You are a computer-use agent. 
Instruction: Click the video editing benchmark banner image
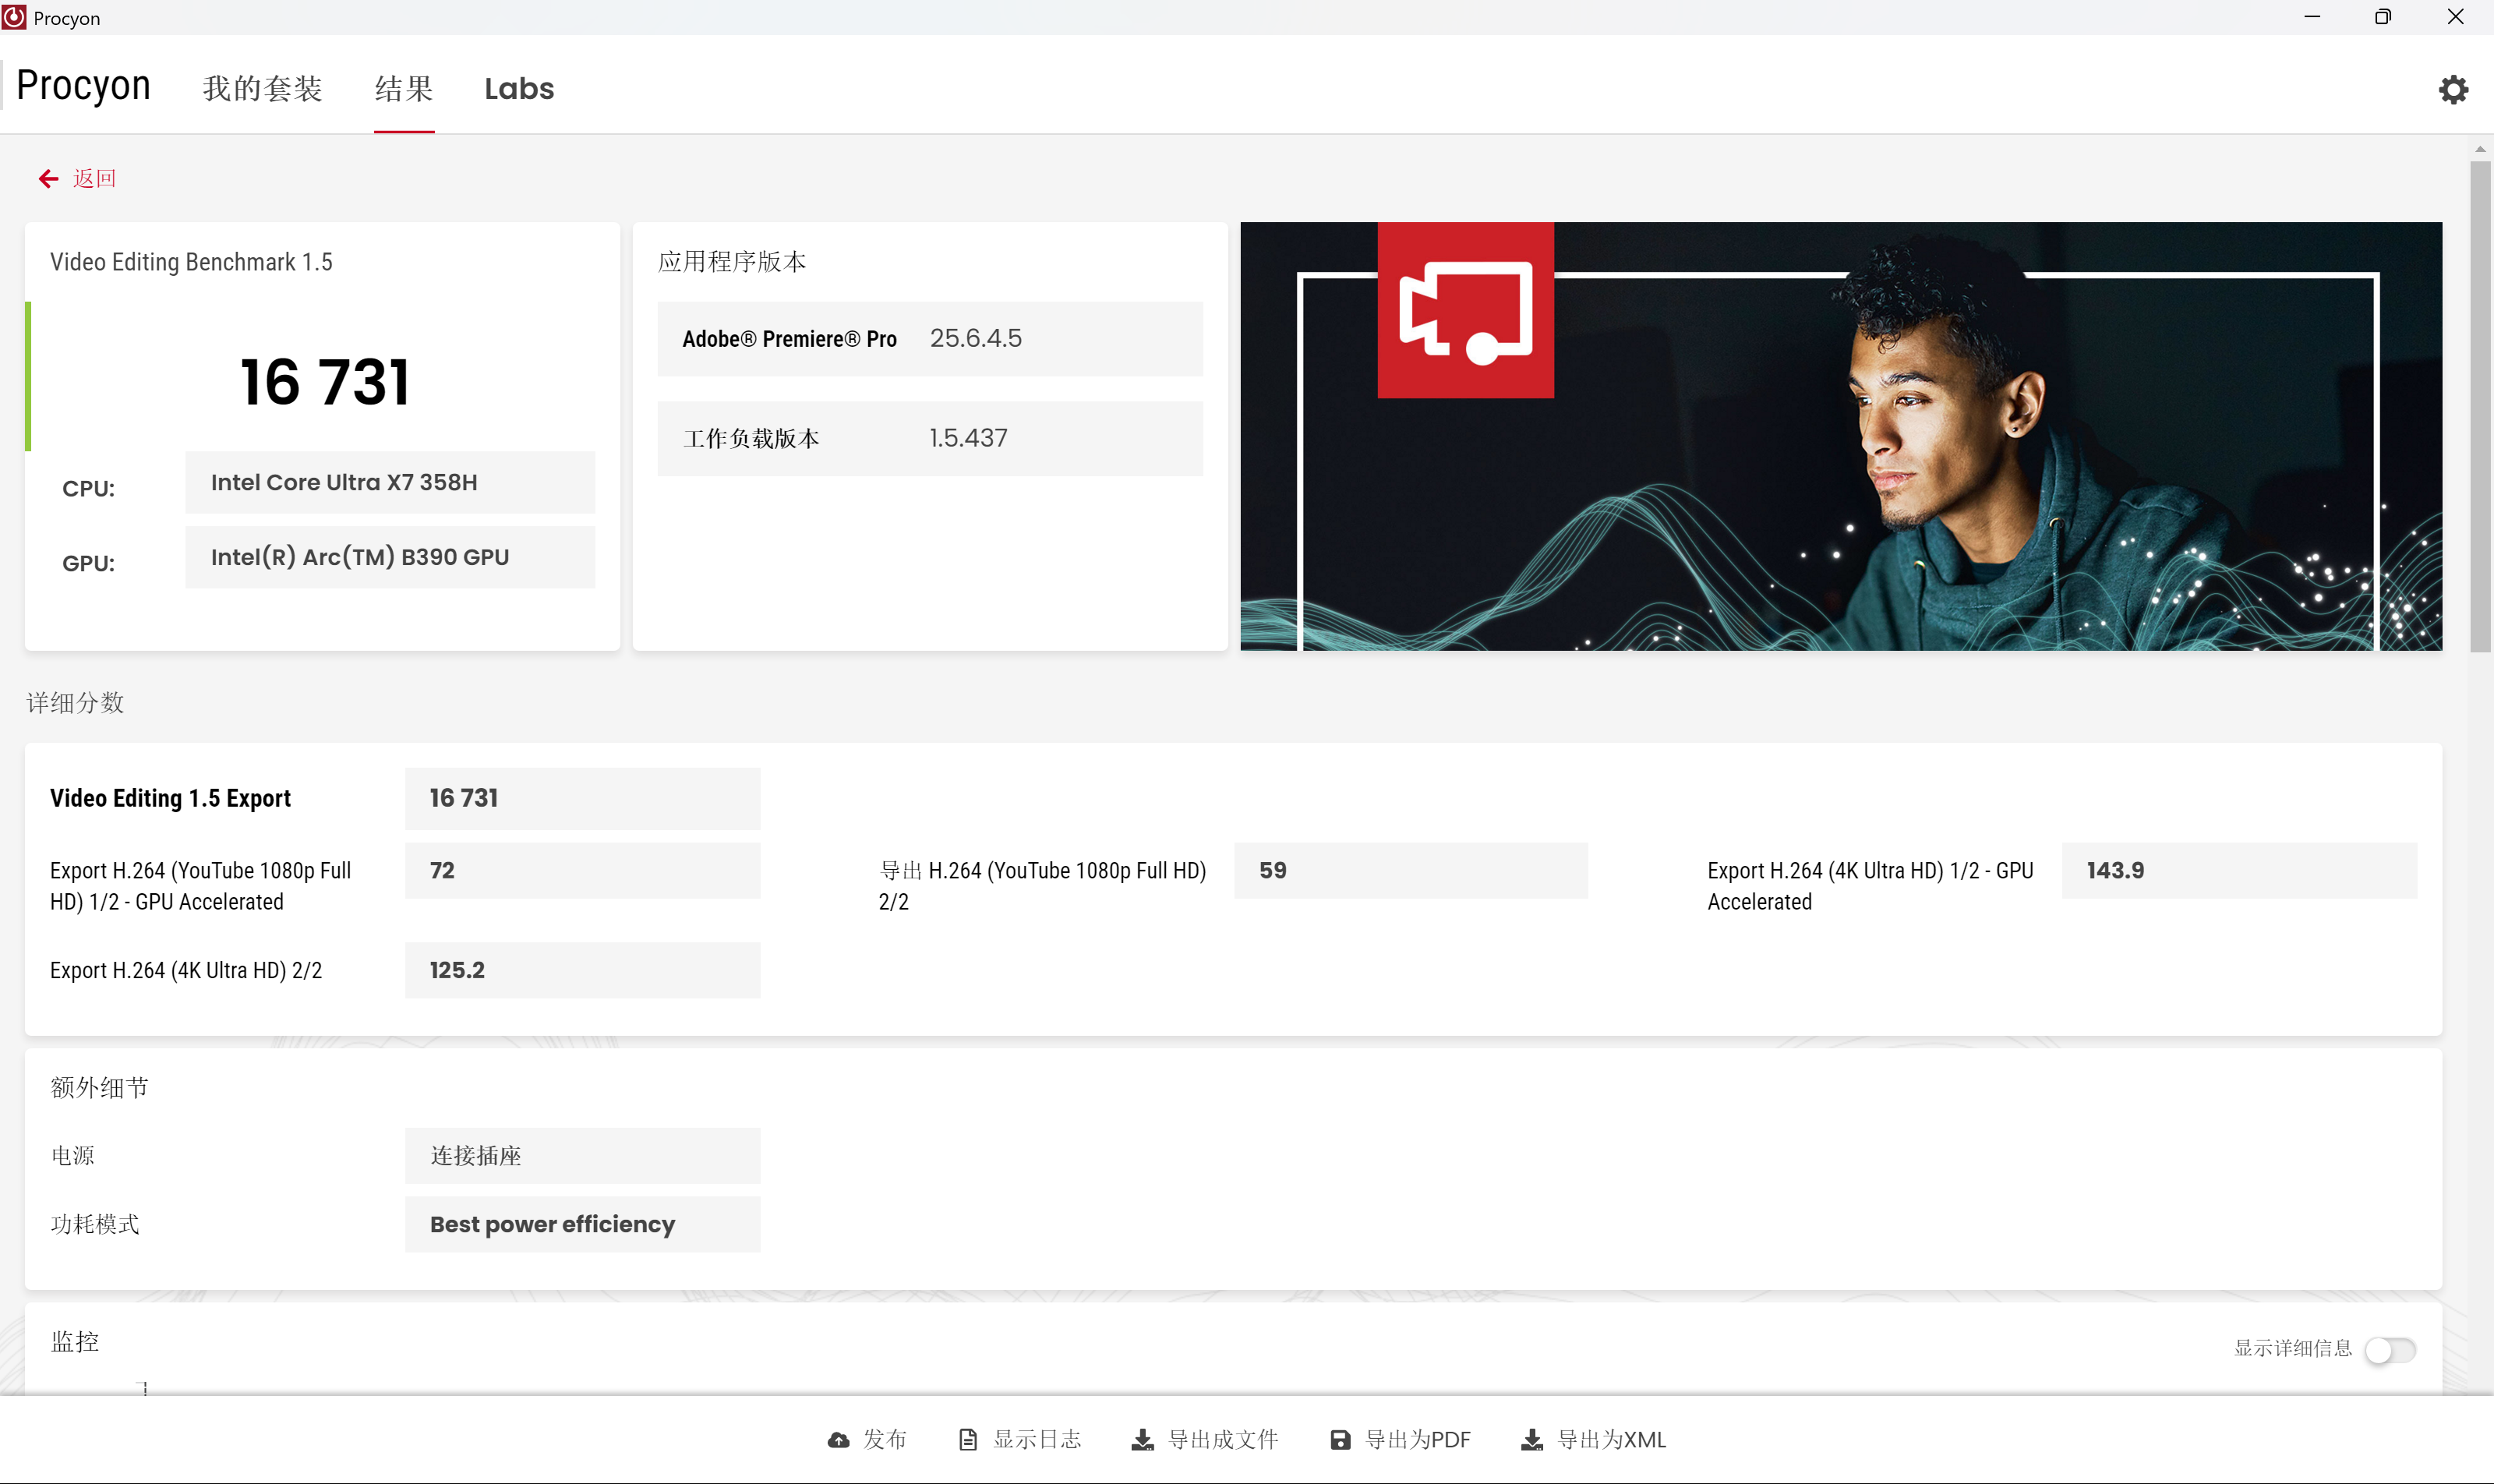1840,436
